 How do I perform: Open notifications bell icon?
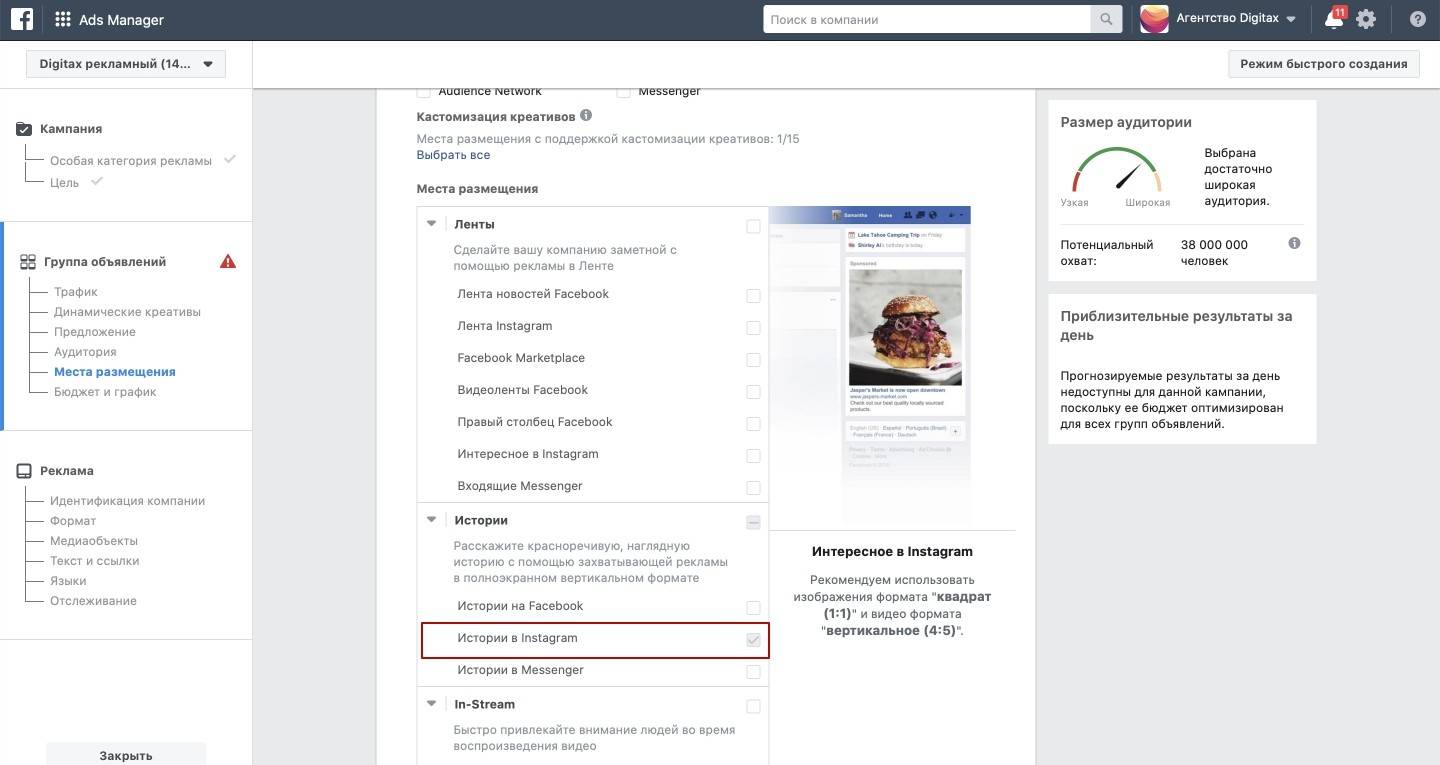coord(1333,19)
